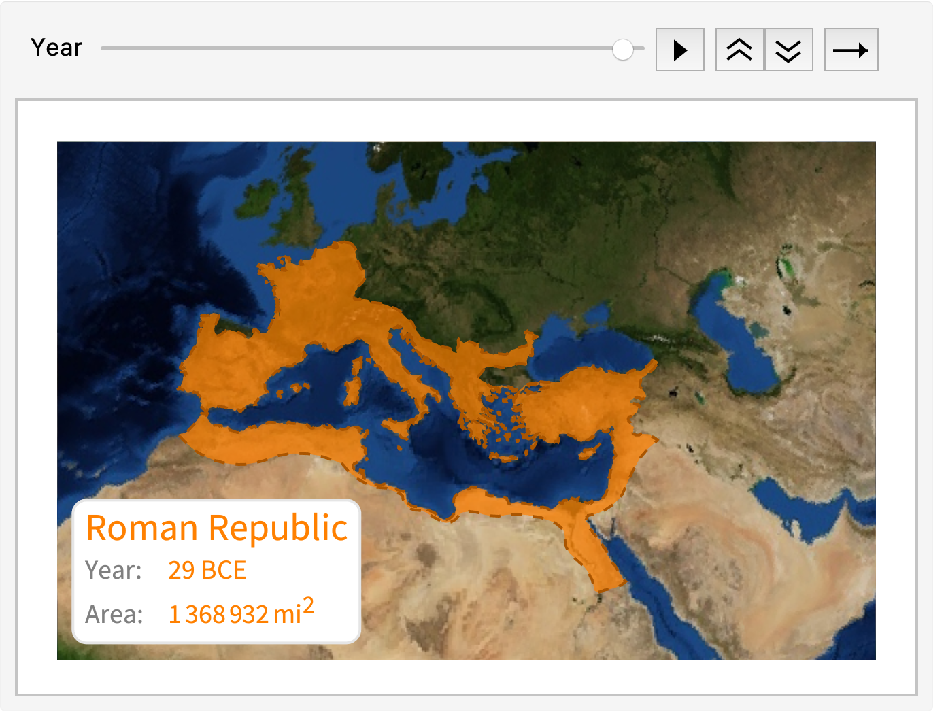Click the "Roman Republic" title in the info box
Screen dimensions: 934x714
click(216, 528)
